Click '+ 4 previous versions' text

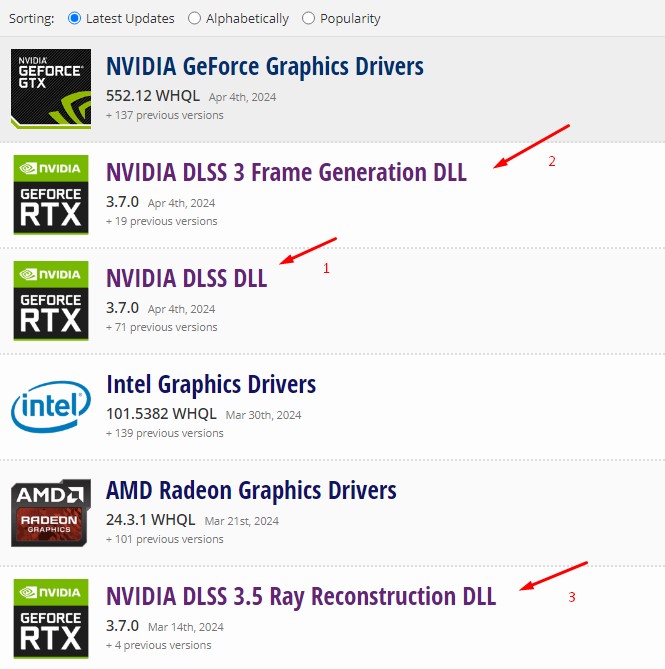(159, 645)
